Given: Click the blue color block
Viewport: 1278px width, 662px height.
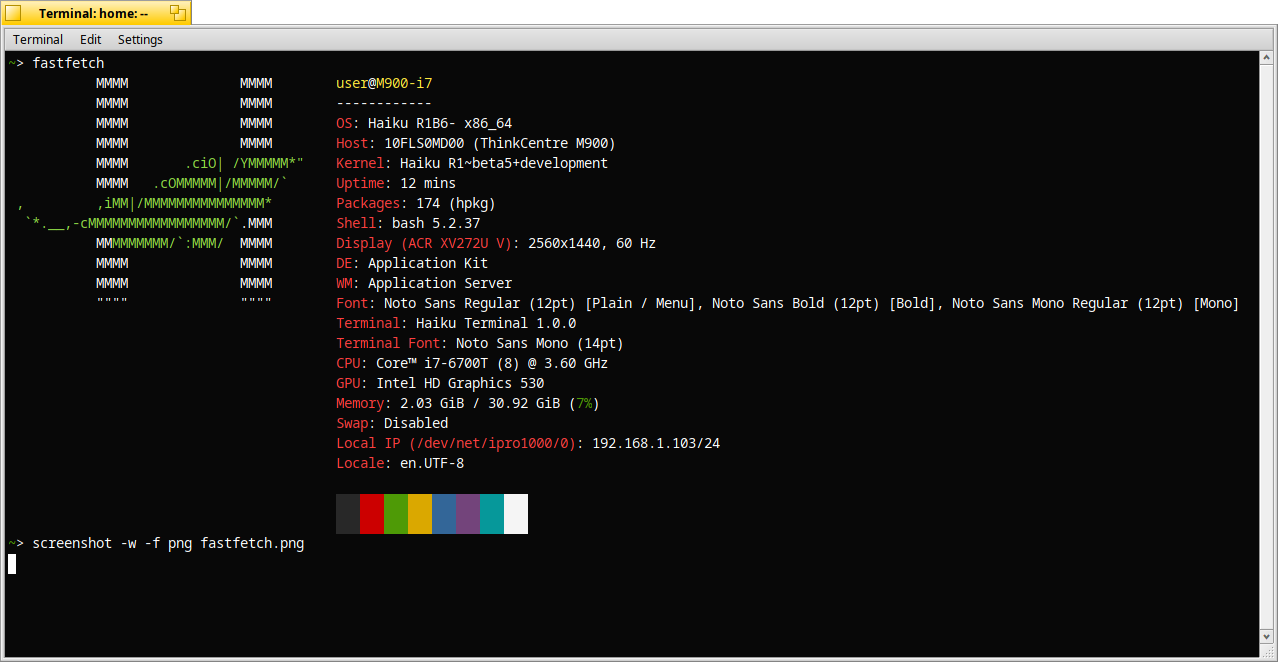Looking at the screenshot, I should (x=444, y=514).
